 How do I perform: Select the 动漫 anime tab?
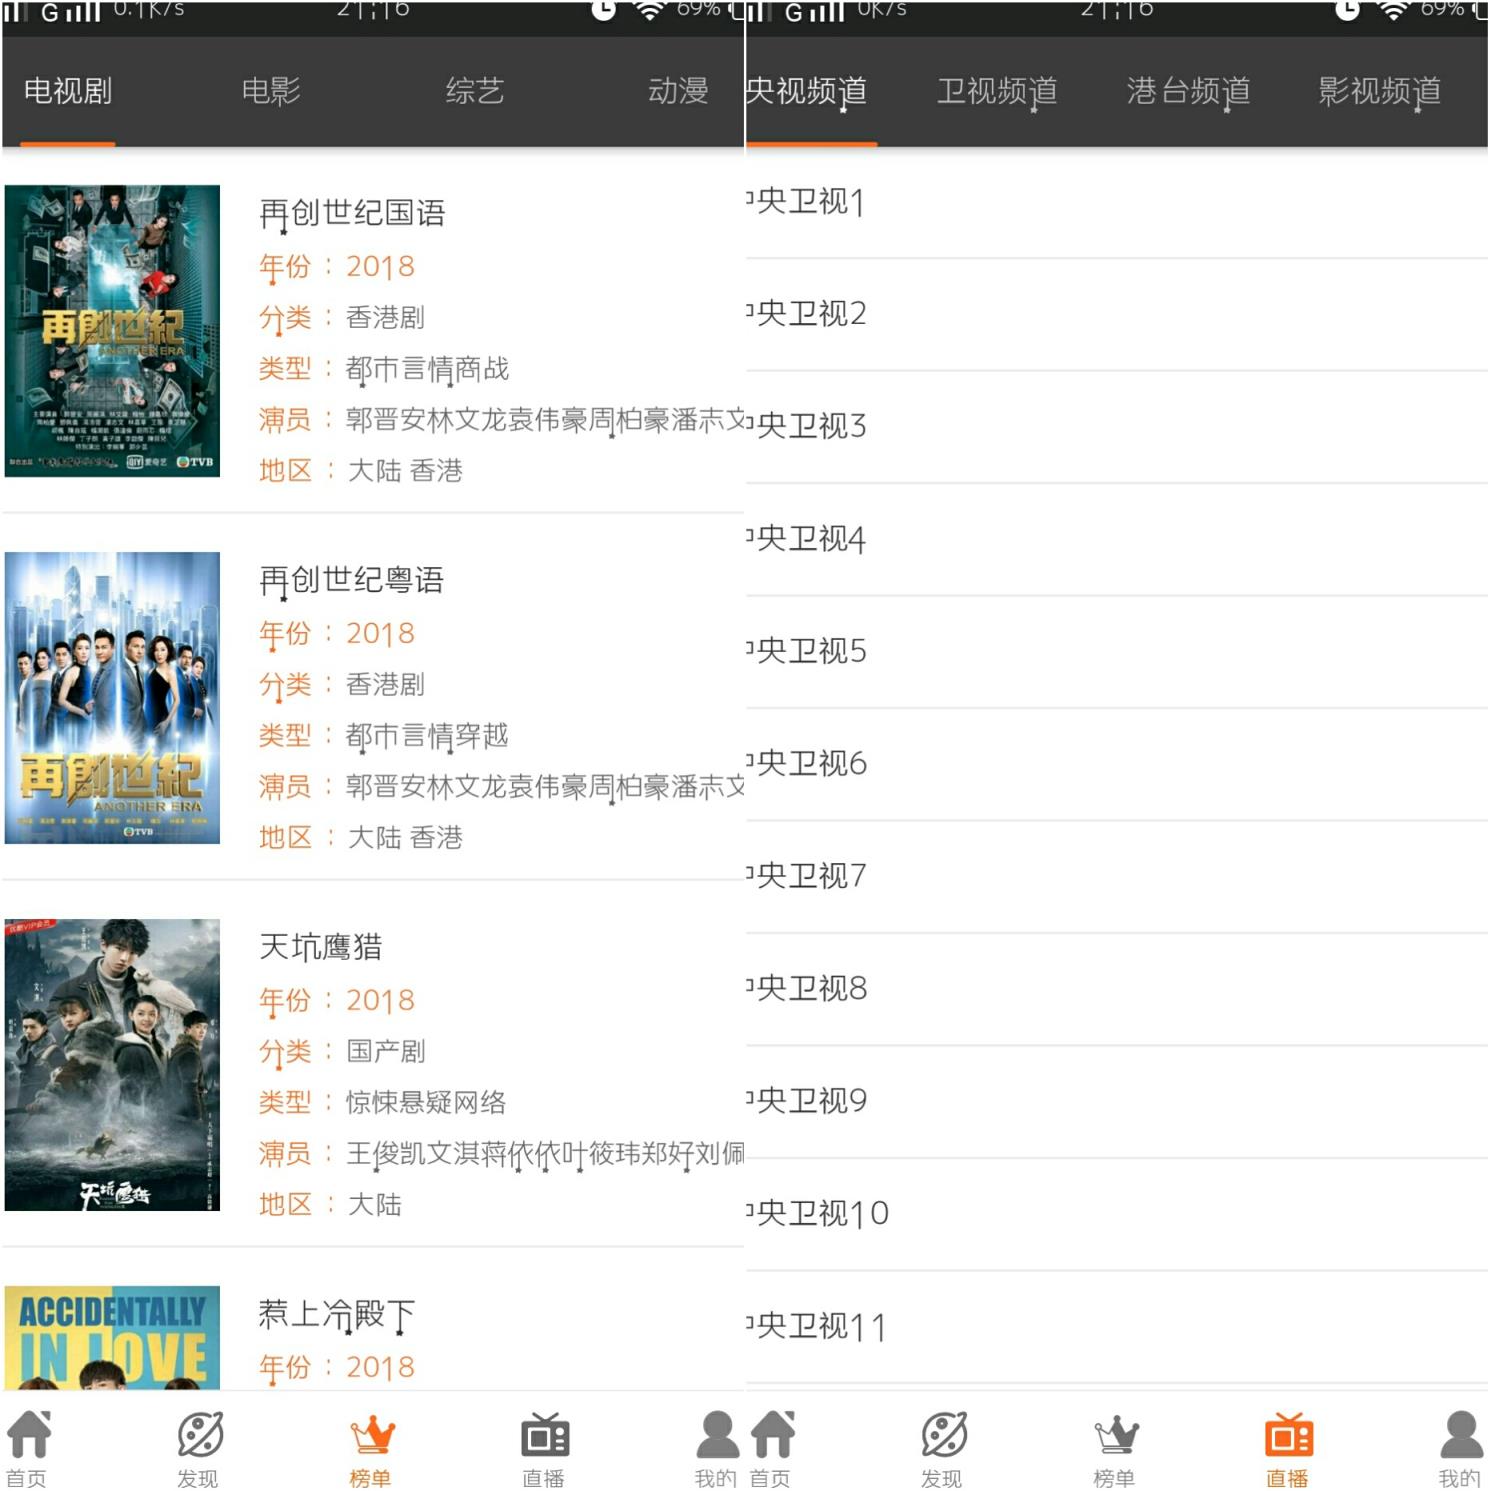[676, 90]
